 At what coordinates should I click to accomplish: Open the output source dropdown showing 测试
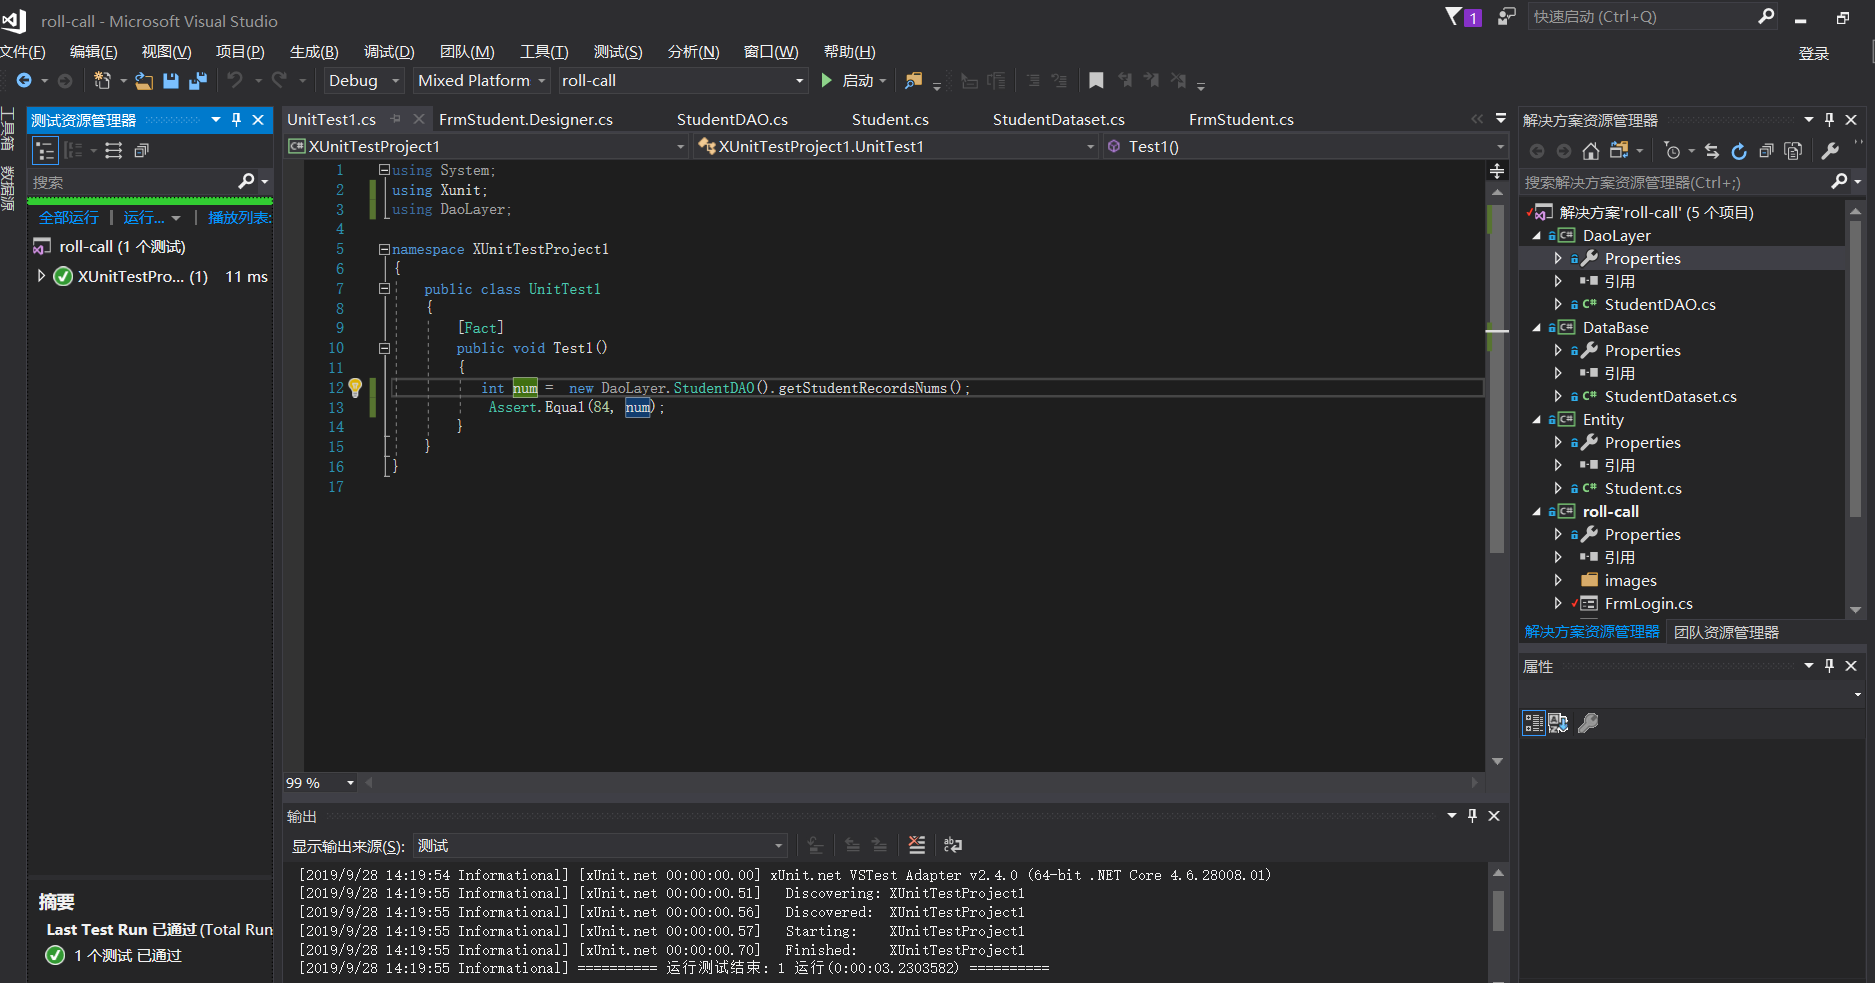point(601,846)
